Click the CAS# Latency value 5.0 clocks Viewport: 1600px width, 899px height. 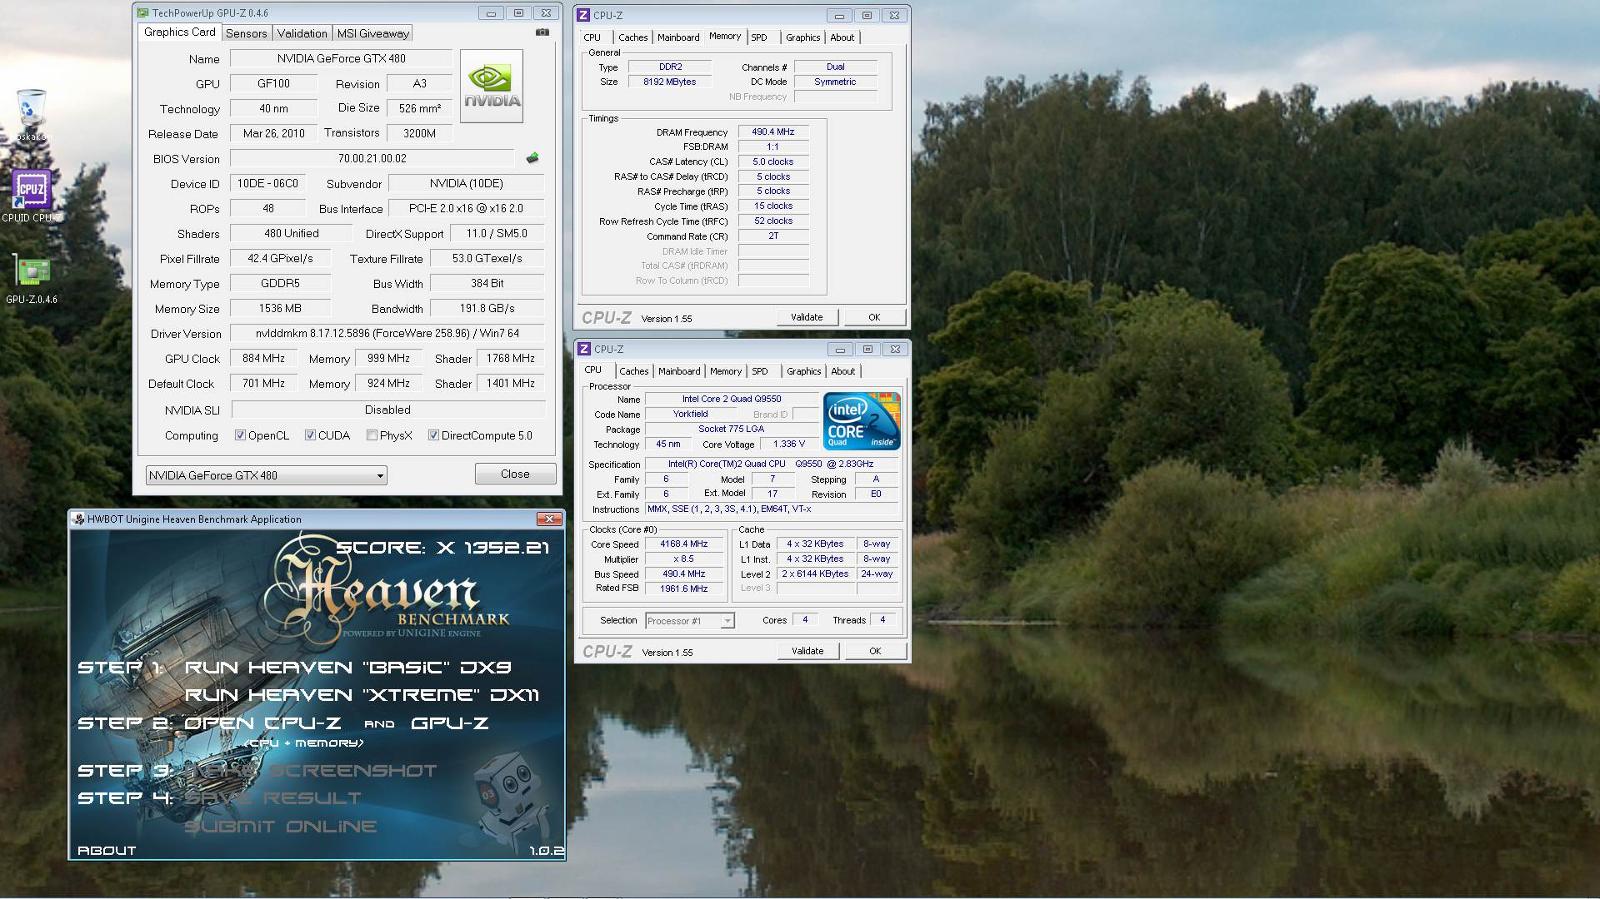pos(773,162)
